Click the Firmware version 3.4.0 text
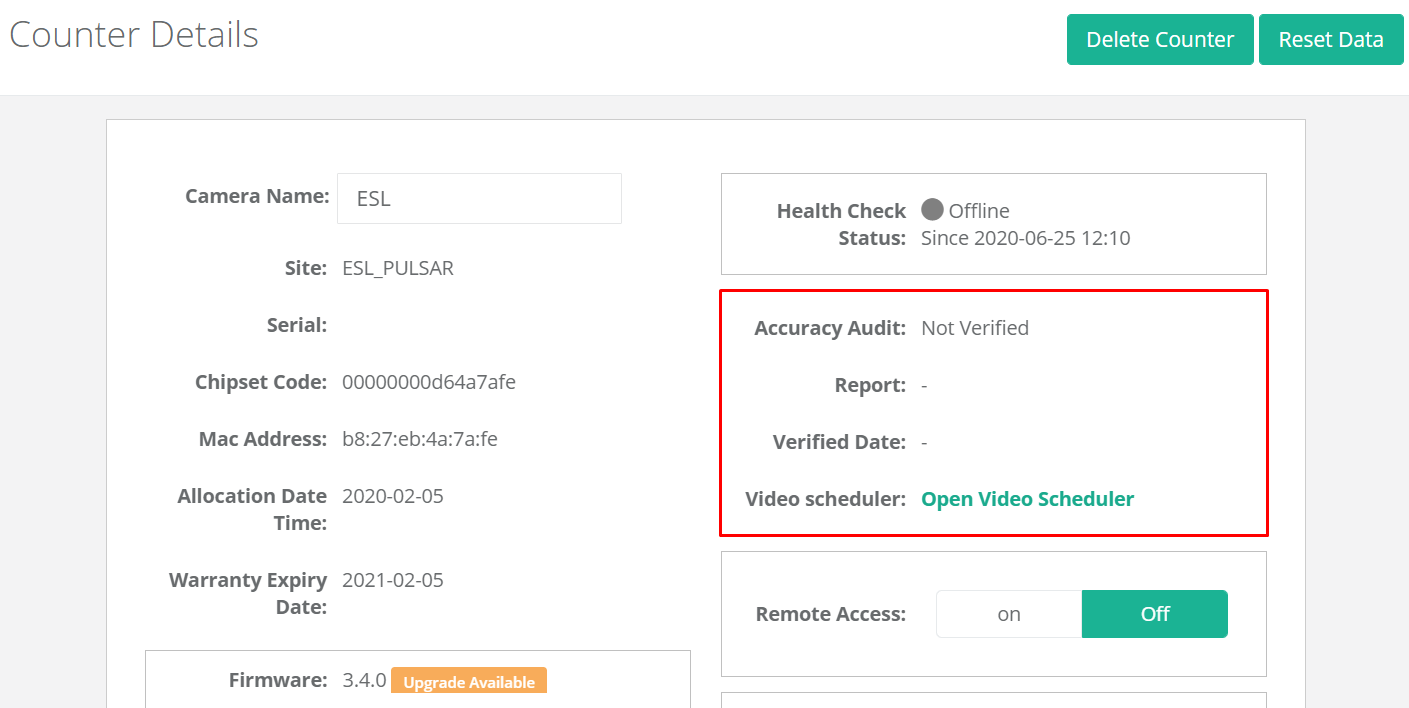 pyautogui.click(x=361, y=680)
